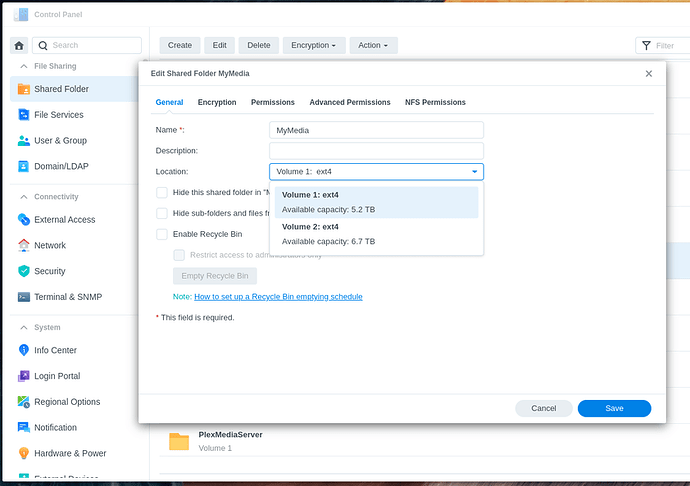Click the Regional Options sidebar label
The image size is (690, 486).
(67, 402)
